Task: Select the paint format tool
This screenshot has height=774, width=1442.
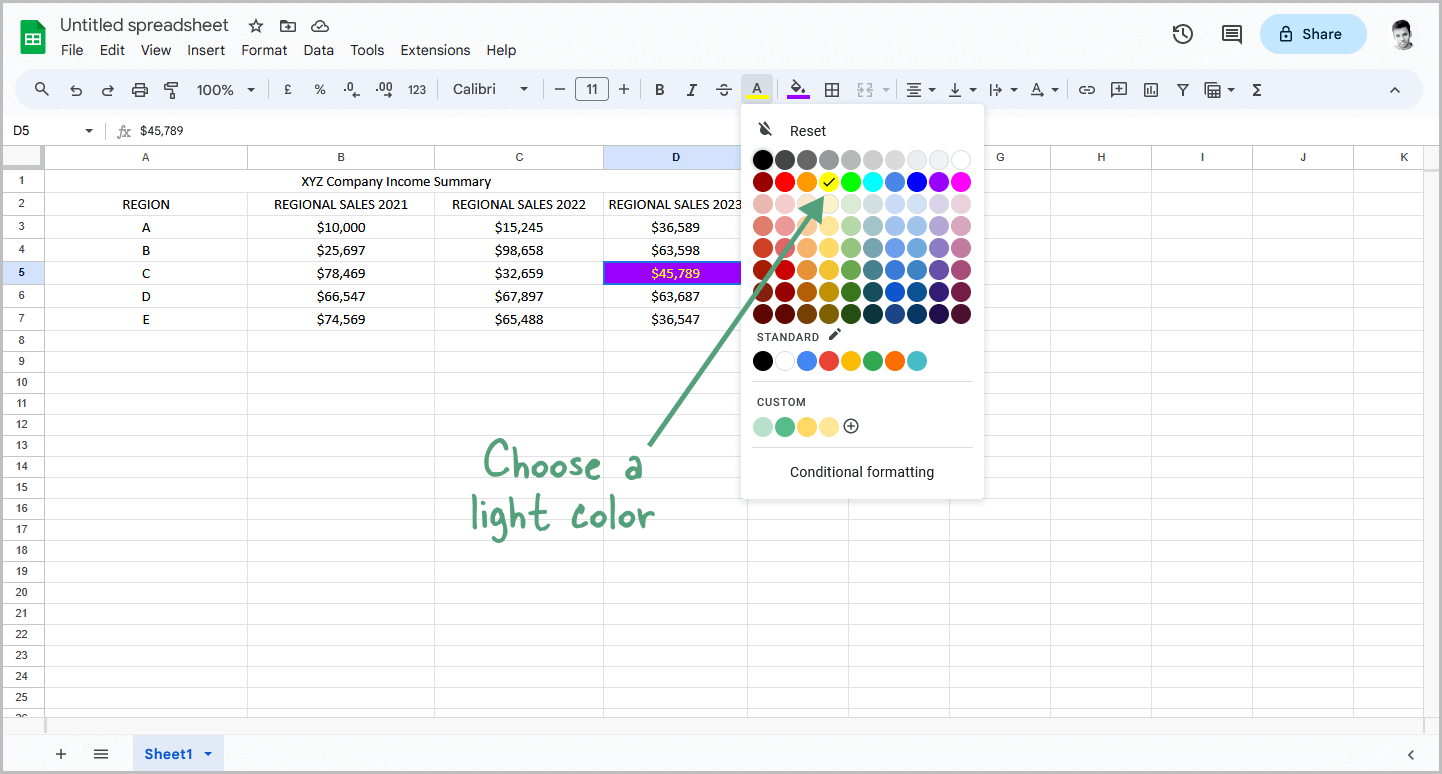Action: (x=171, y=89)
